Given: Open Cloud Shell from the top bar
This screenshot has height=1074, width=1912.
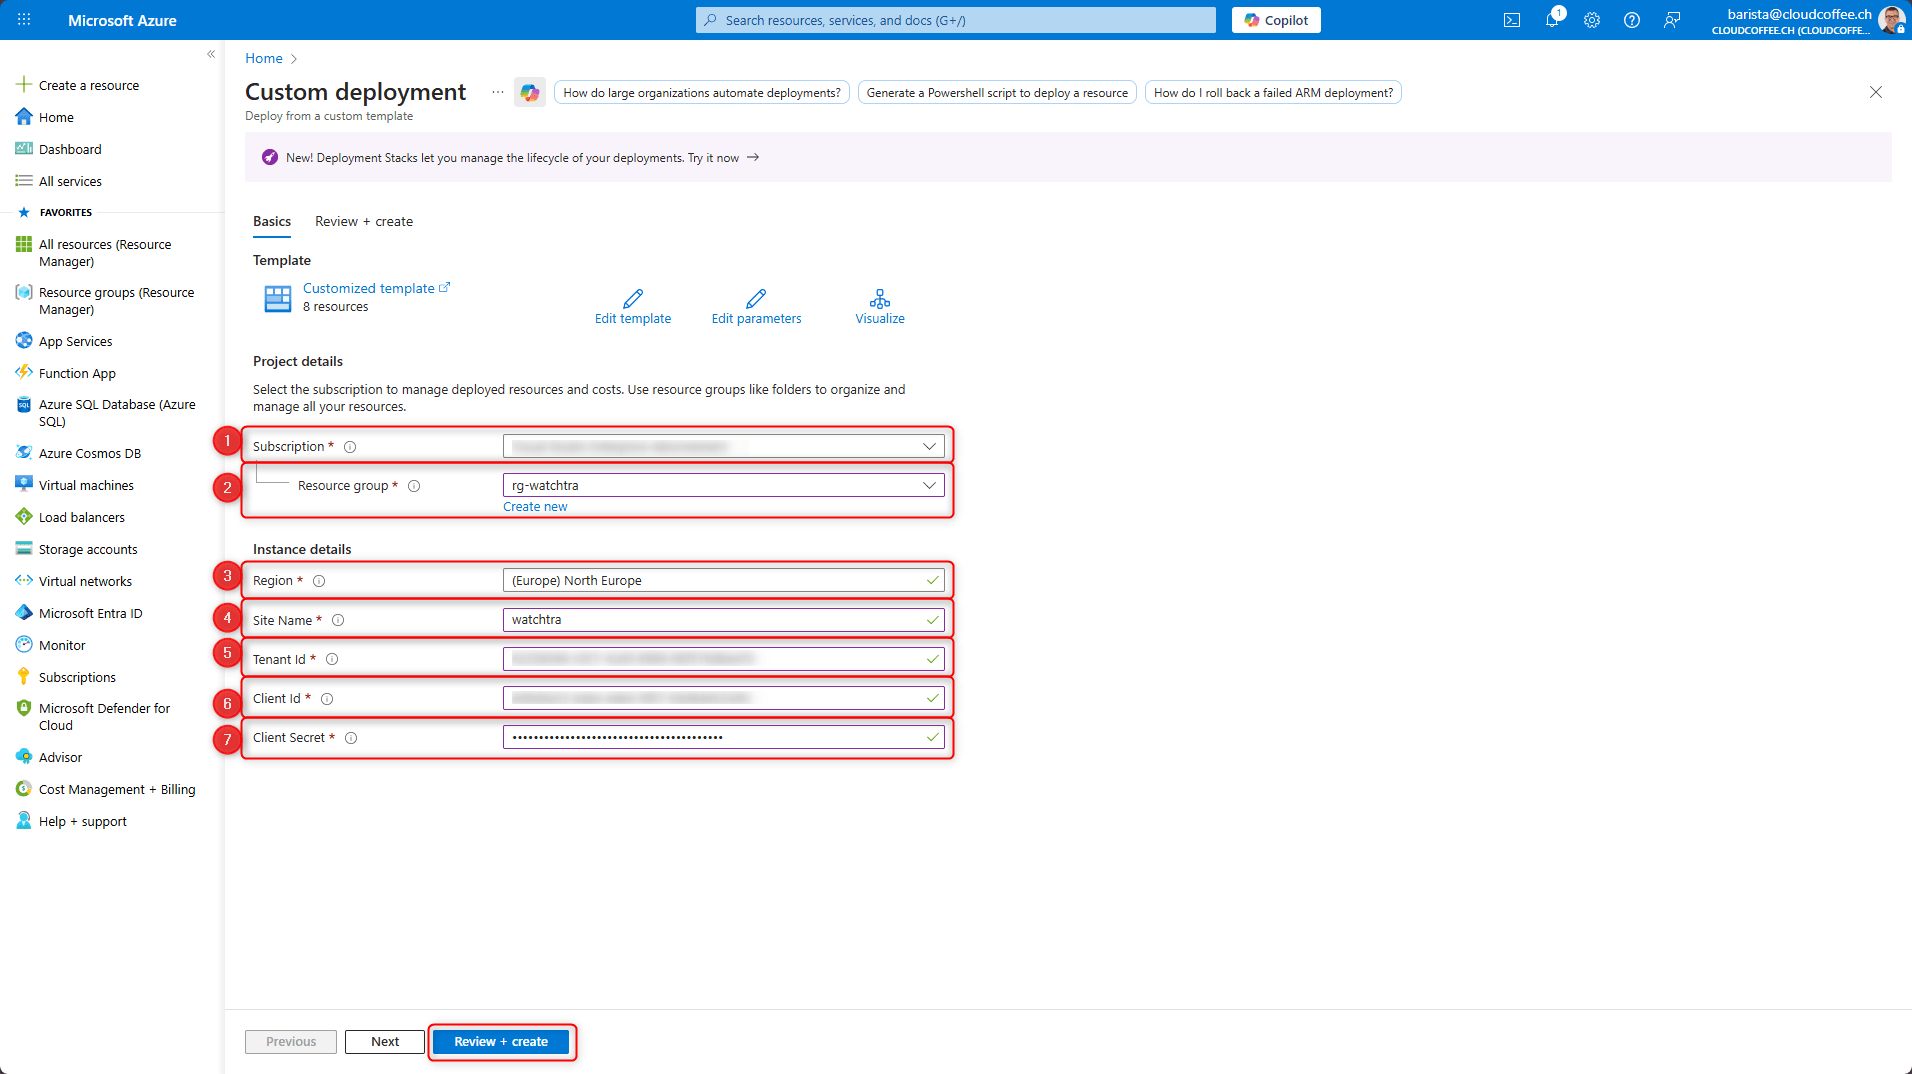Looking at the screenshot, I should pyautogui.click(x=1512, y=20).
